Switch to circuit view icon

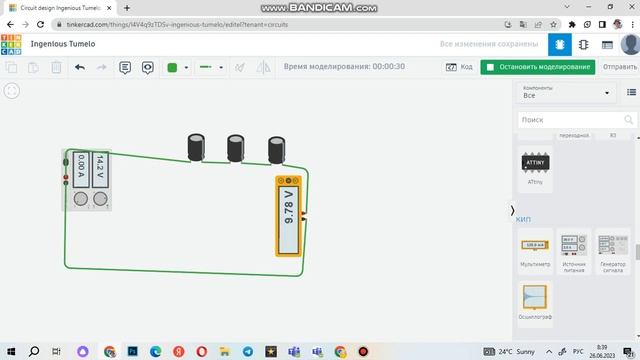click(560, 44)
